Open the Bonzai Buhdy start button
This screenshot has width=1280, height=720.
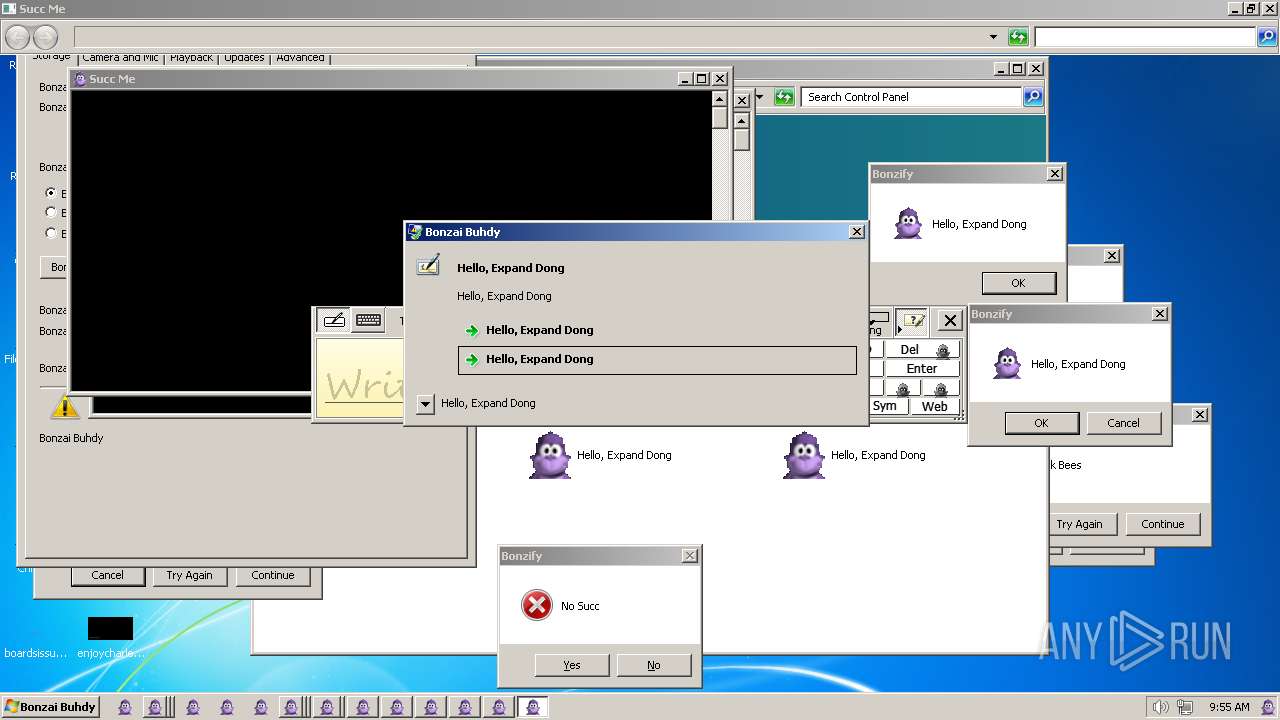coord(51,707)
